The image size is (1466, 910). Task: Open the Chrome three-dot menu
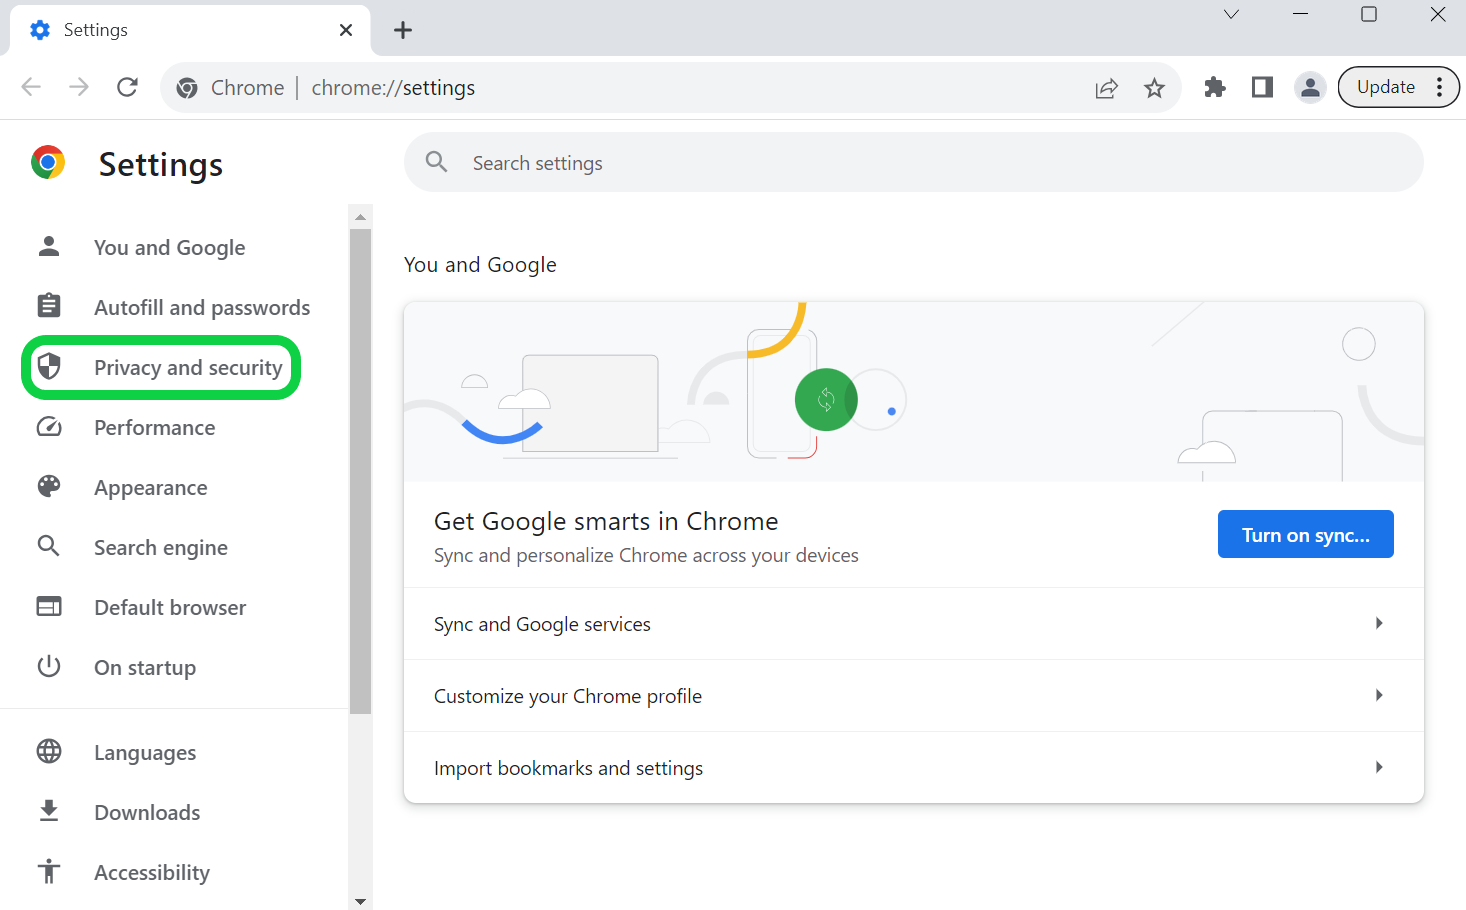tap(1440, 87)
